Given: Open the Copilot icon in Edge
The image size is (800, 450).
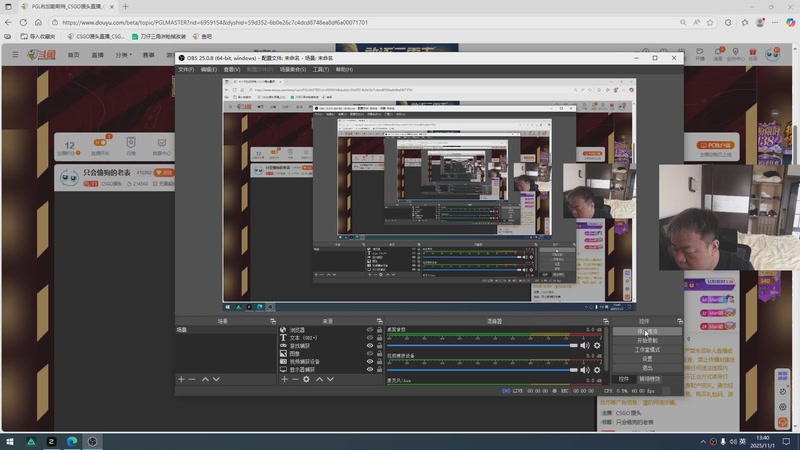Looking at the screenshot, I should (790, 22).
